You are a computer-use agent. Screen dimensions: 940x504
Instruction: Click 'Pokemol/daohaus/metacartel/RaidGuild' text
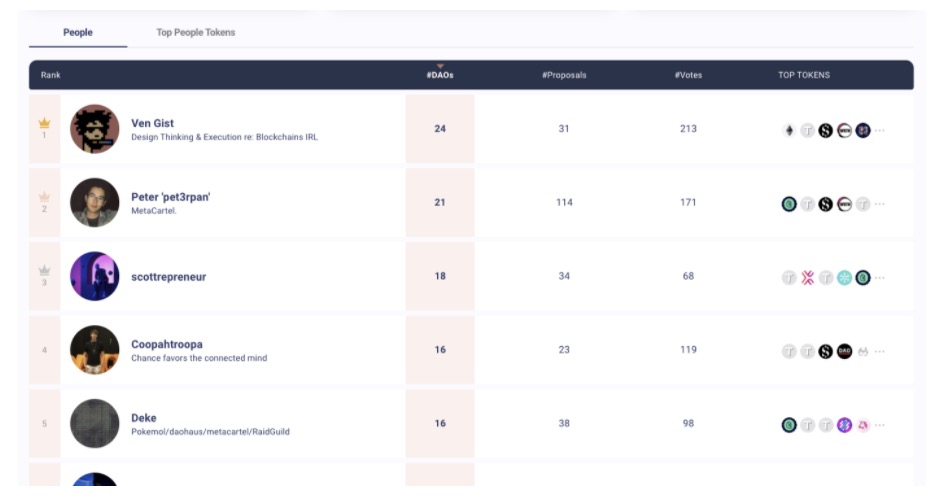[210, 432]
